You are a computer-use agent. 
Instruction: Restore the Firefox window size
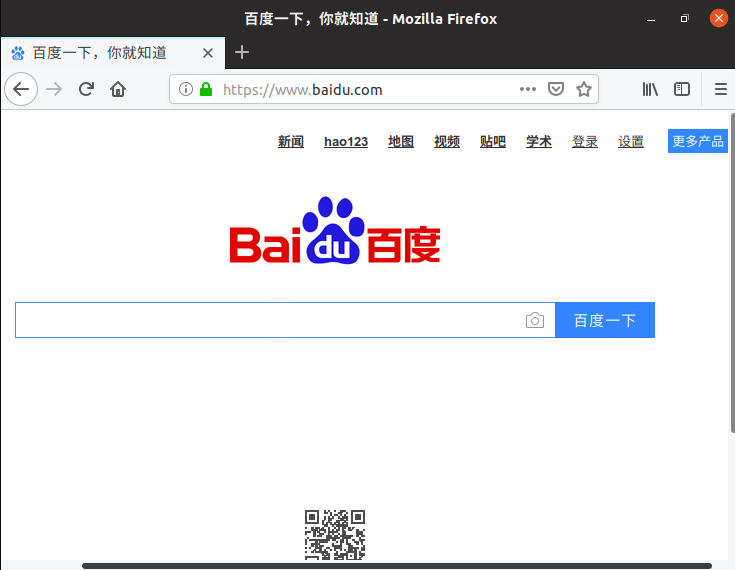684,19
